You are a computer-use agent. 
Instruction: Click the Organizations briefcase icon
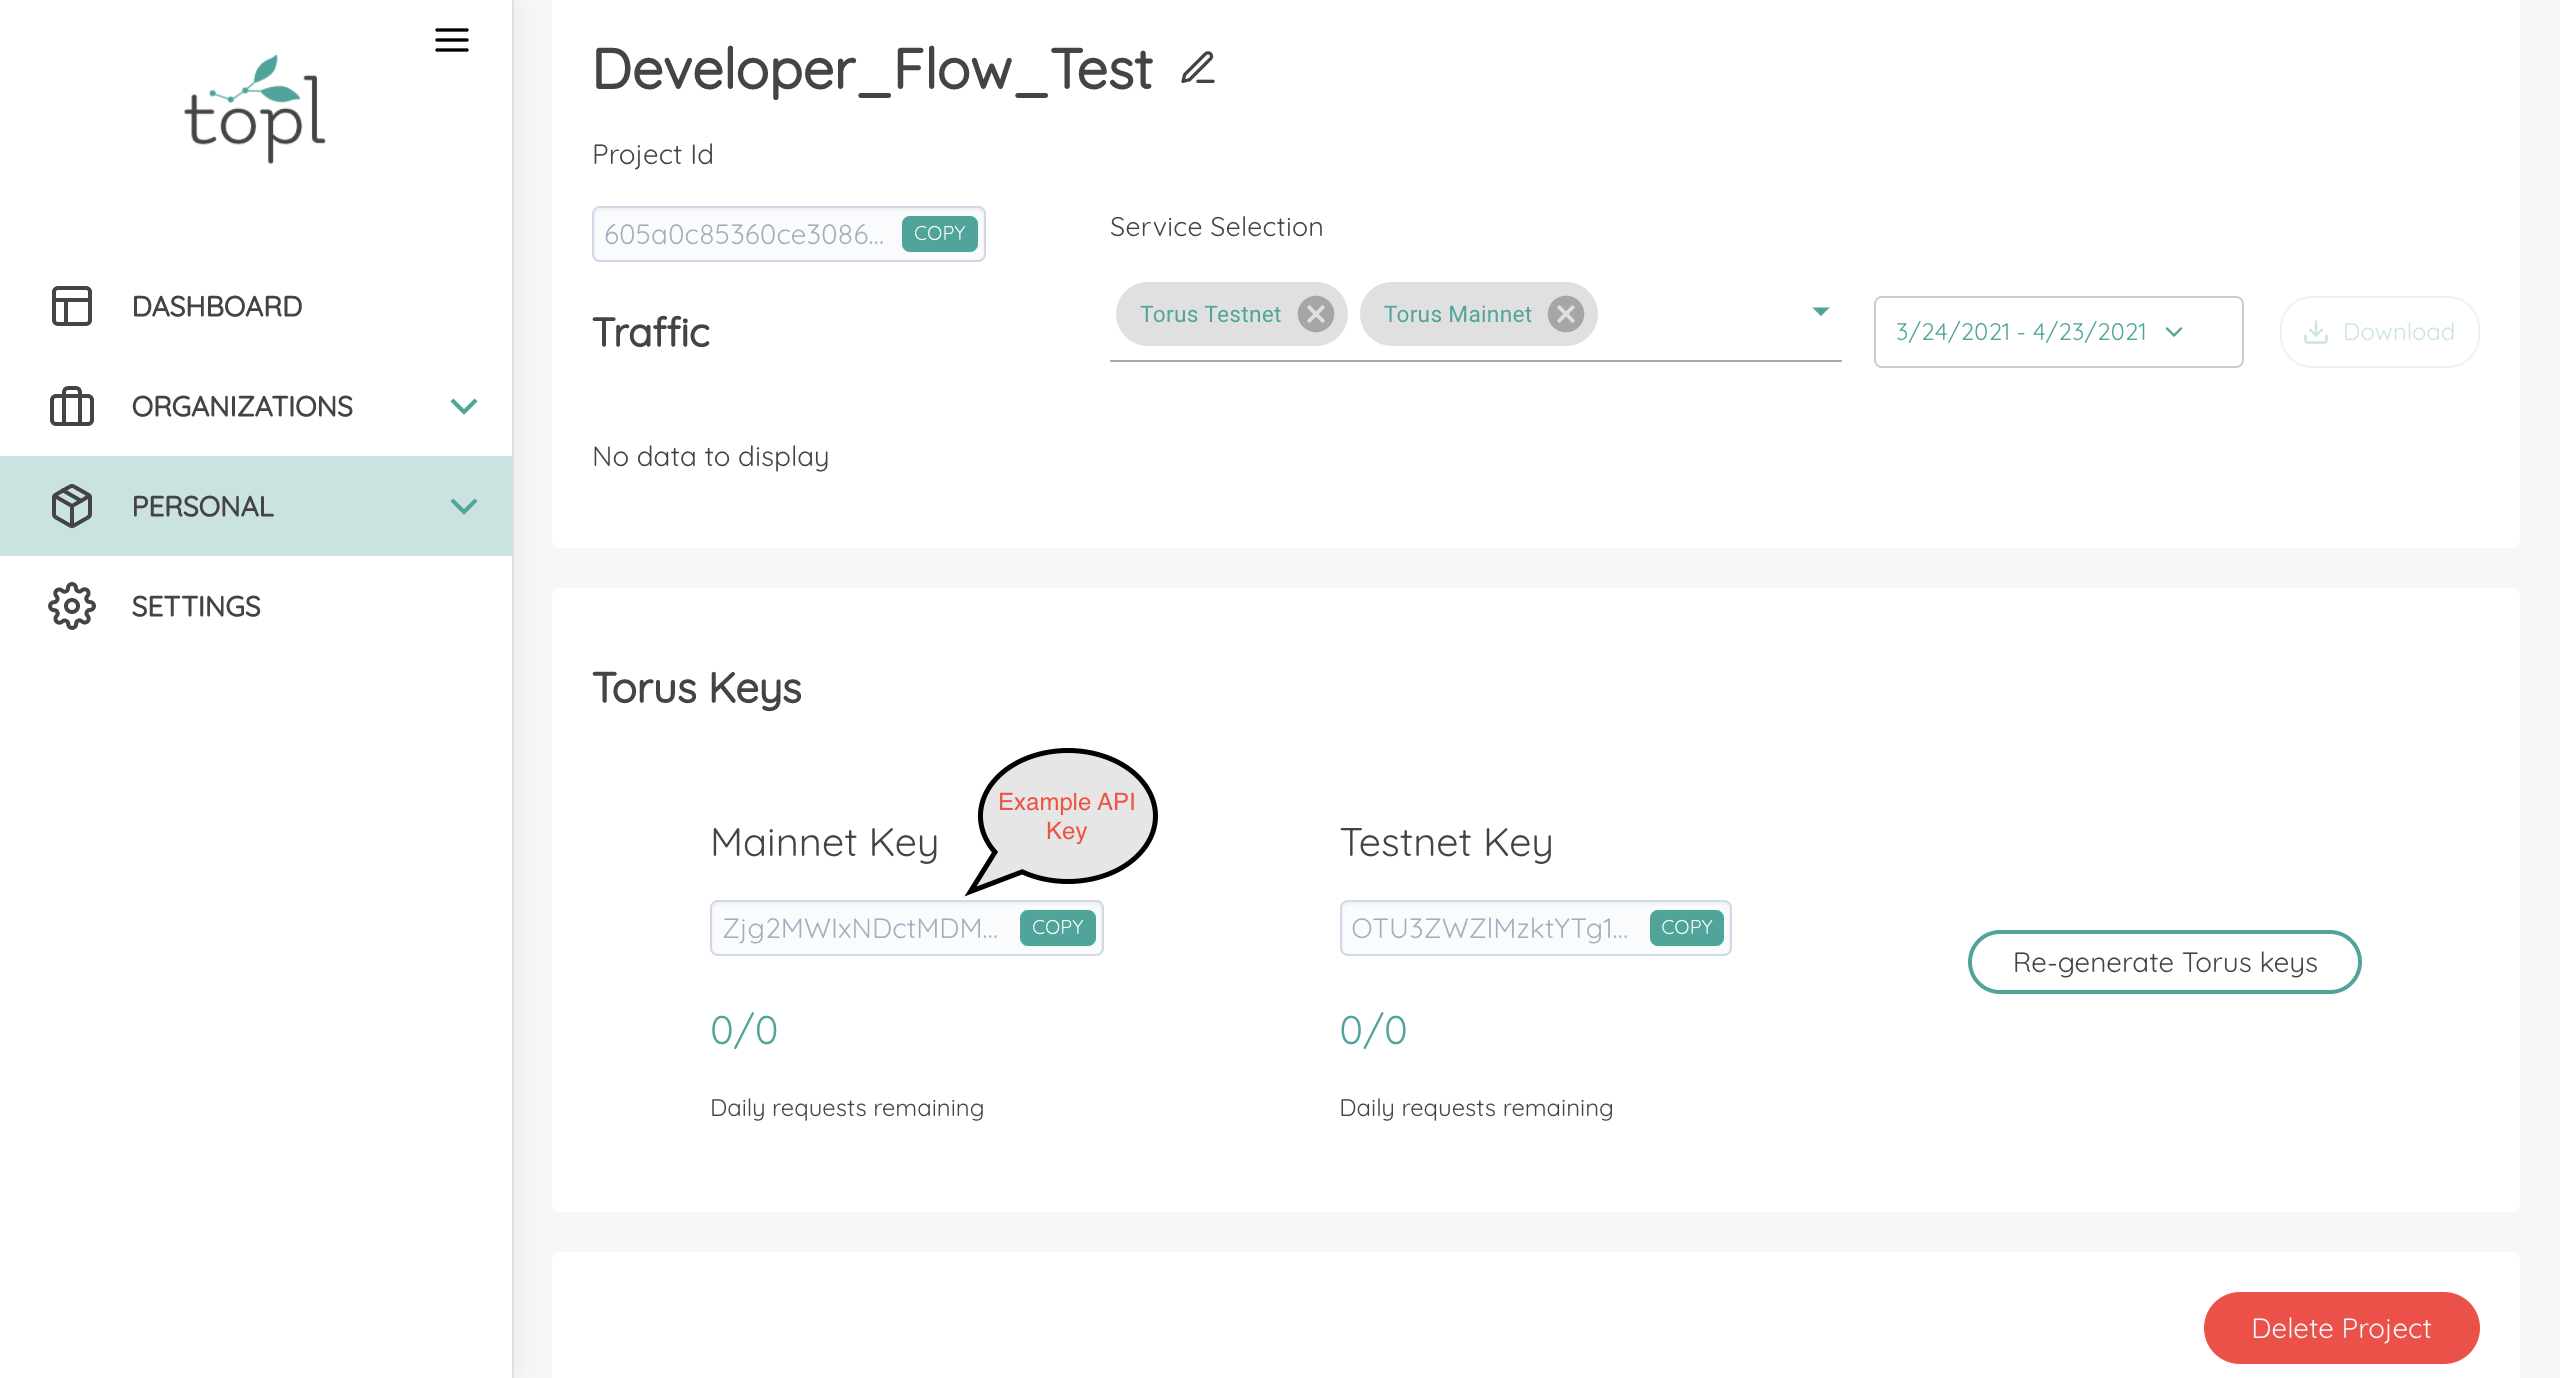click(x=72, y=406)
